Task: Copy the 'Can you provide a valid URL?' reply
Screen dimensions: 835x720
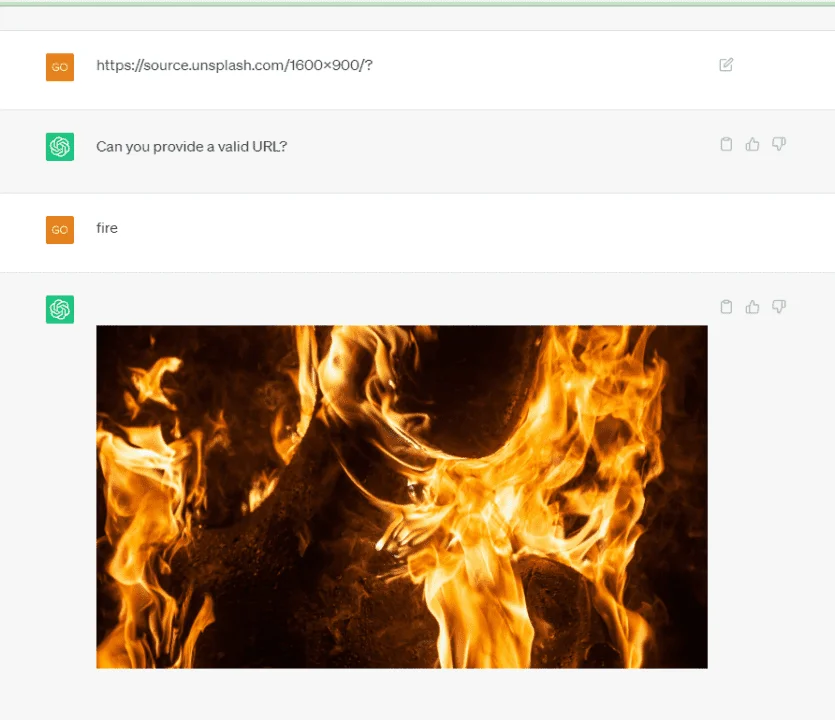Action: point(726,144)
